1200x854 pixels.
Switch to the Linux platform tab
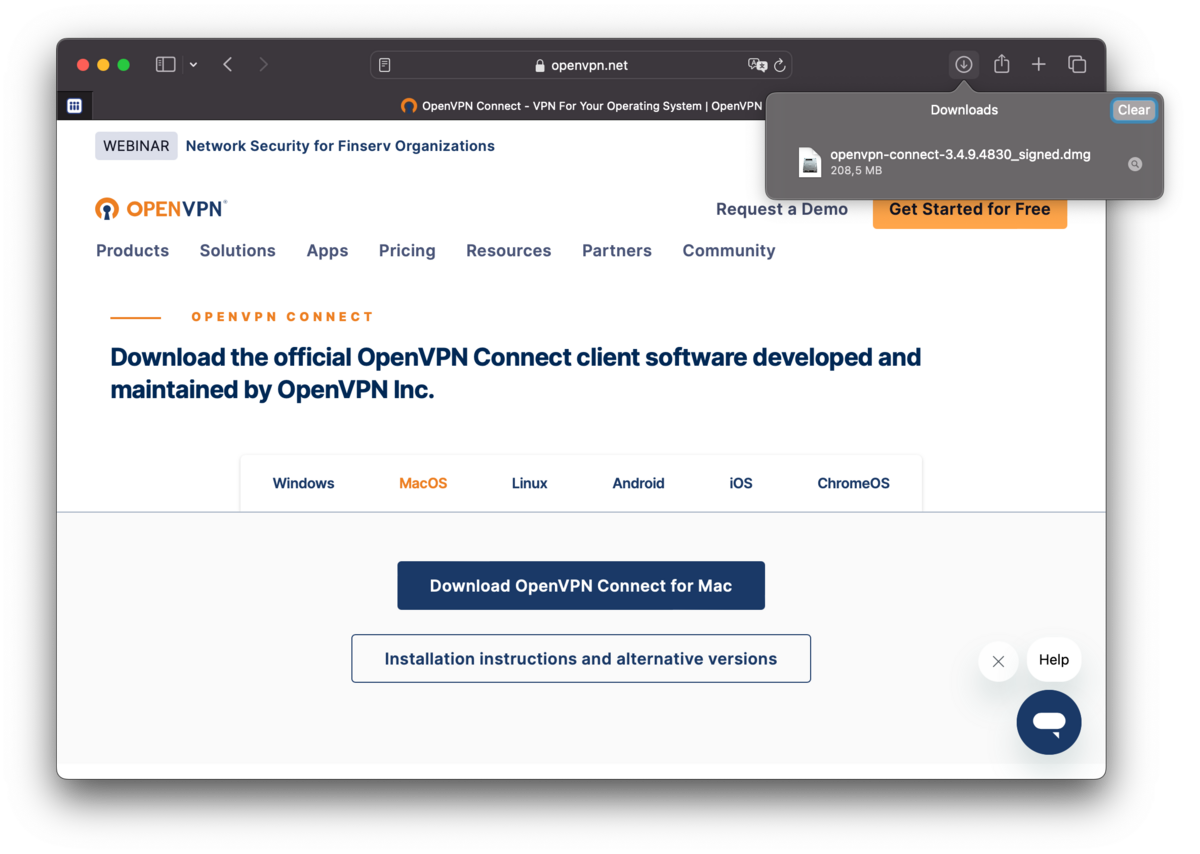click(x=529, y=483)
